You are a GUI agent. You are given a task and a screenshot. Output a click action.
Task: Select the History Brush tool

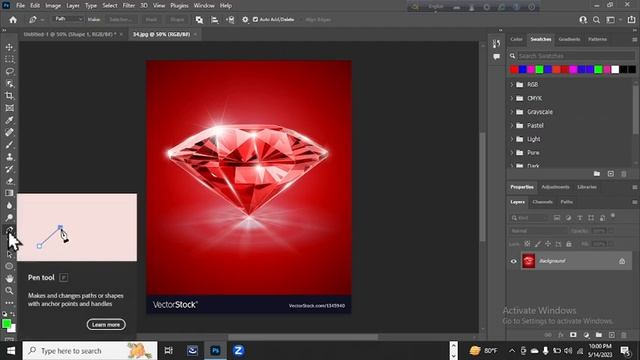point(9,169)
